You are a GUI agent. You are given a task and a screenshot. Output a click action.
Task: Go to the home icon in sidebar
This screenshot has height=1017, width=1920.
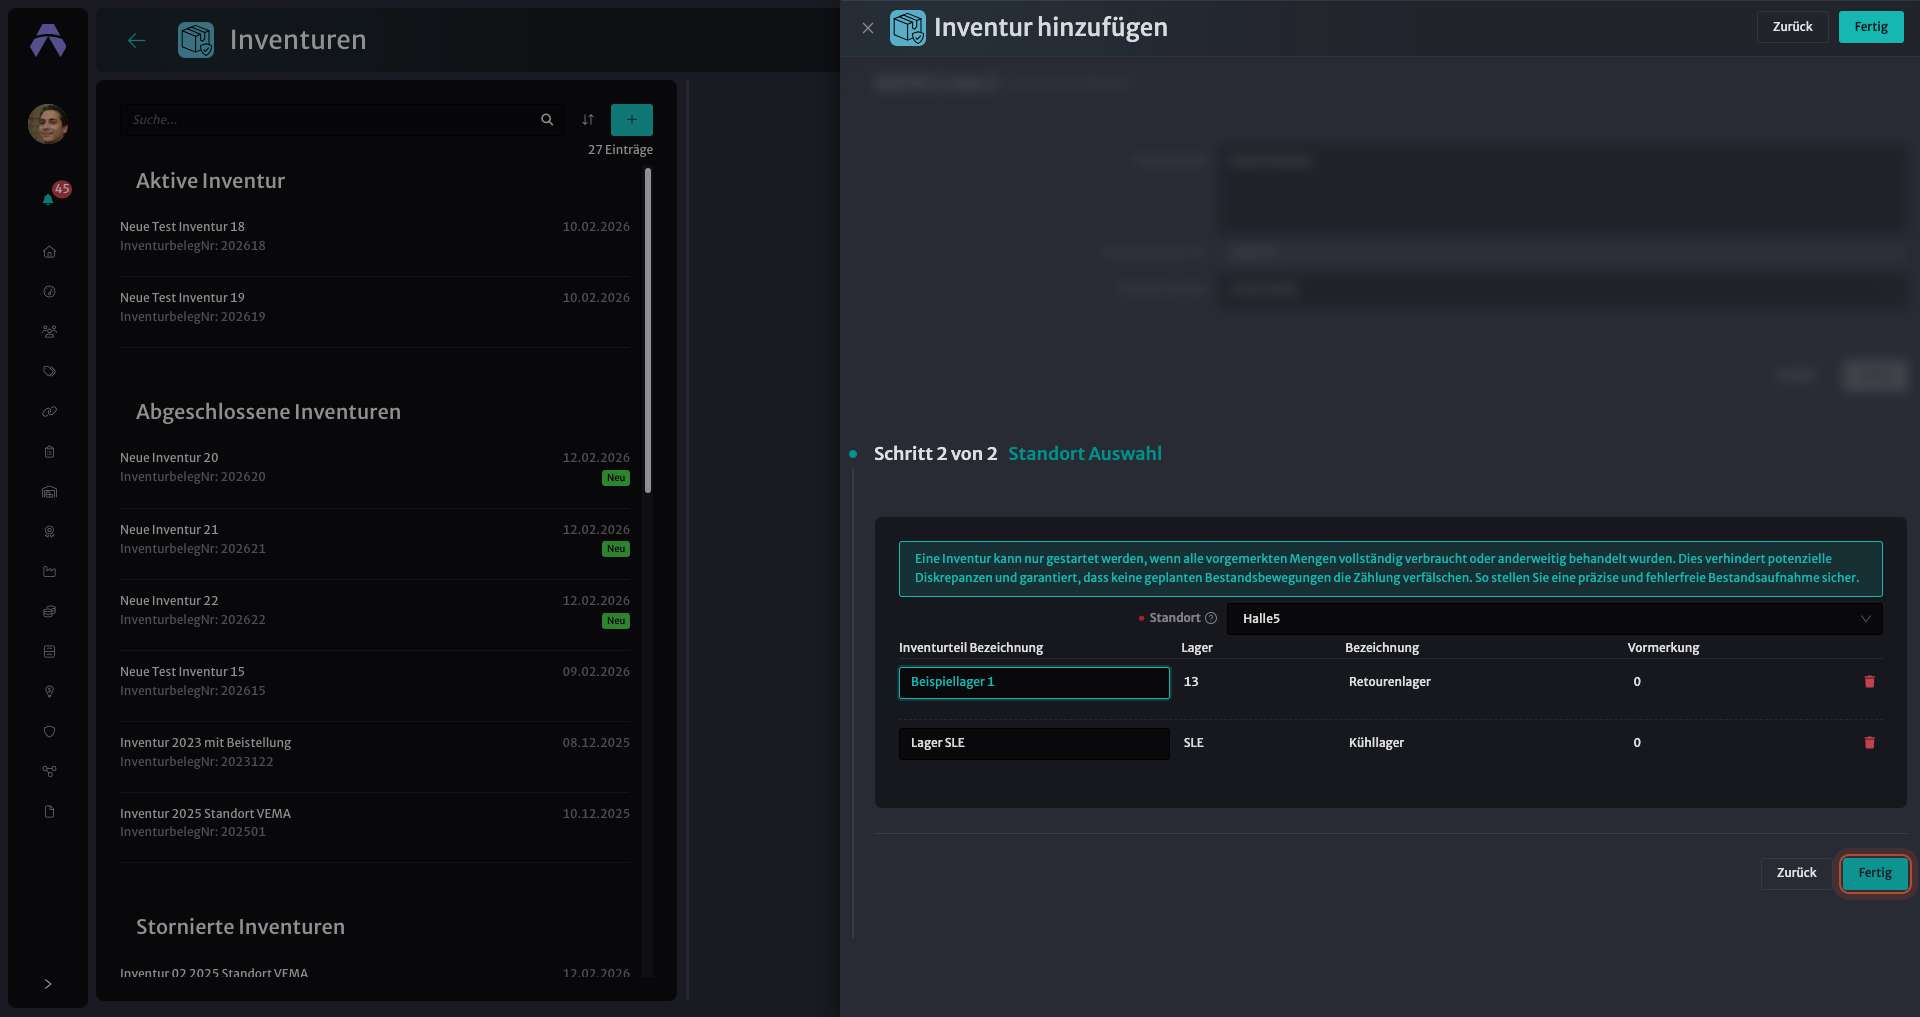(49, 252)
